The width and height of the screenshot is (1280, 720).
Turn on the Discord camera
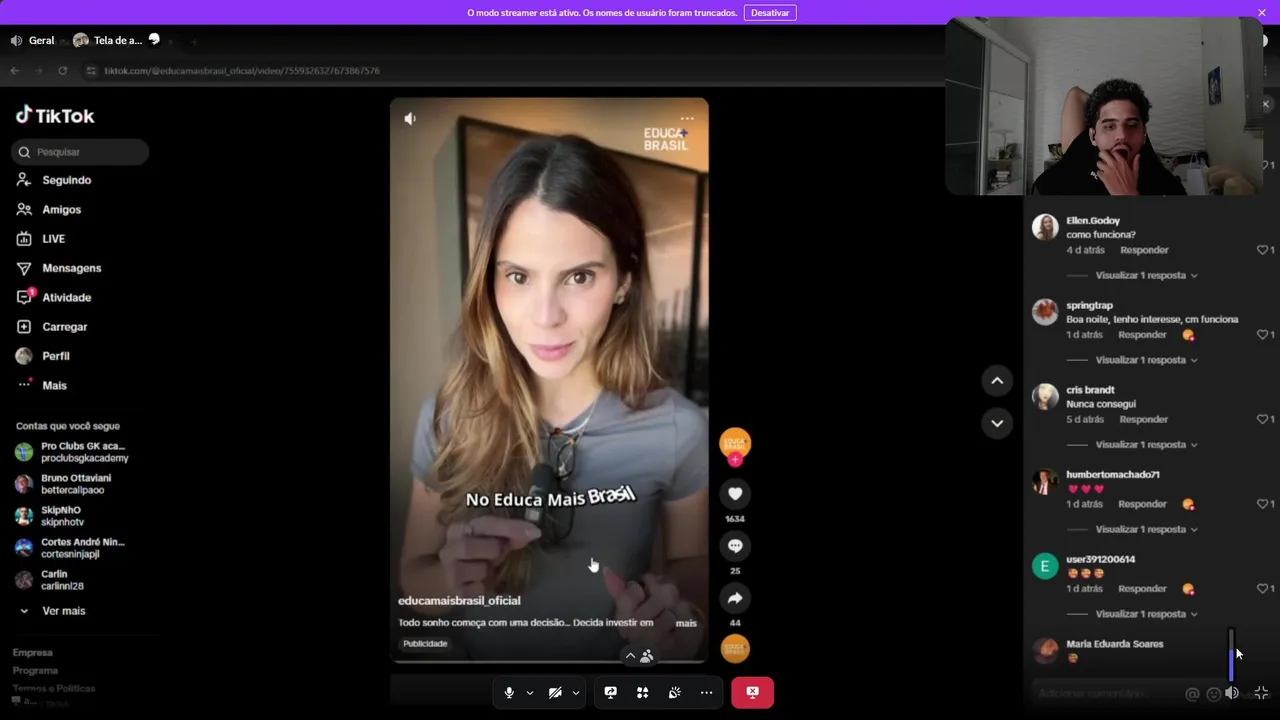click(555, 692)
